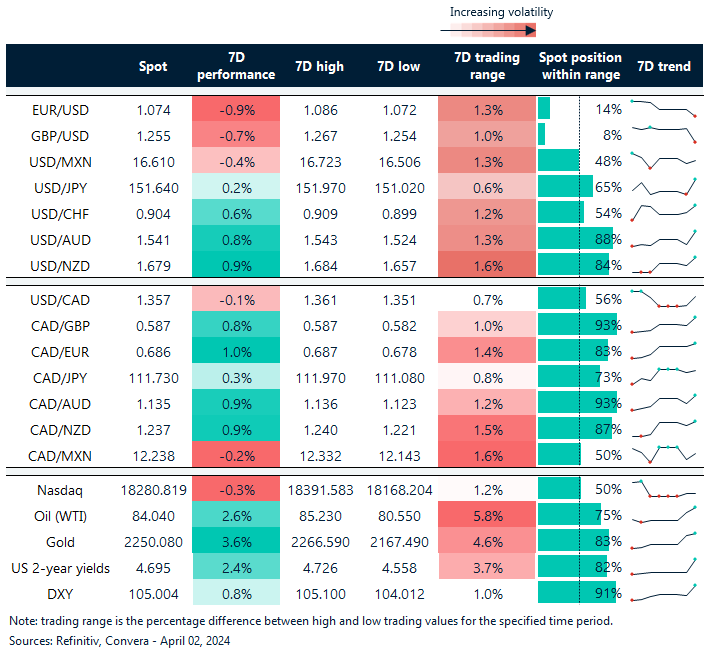Click the CAD/JPY 7D high value 111.970
Screen dimensions: 707x651
coord(320,377)
